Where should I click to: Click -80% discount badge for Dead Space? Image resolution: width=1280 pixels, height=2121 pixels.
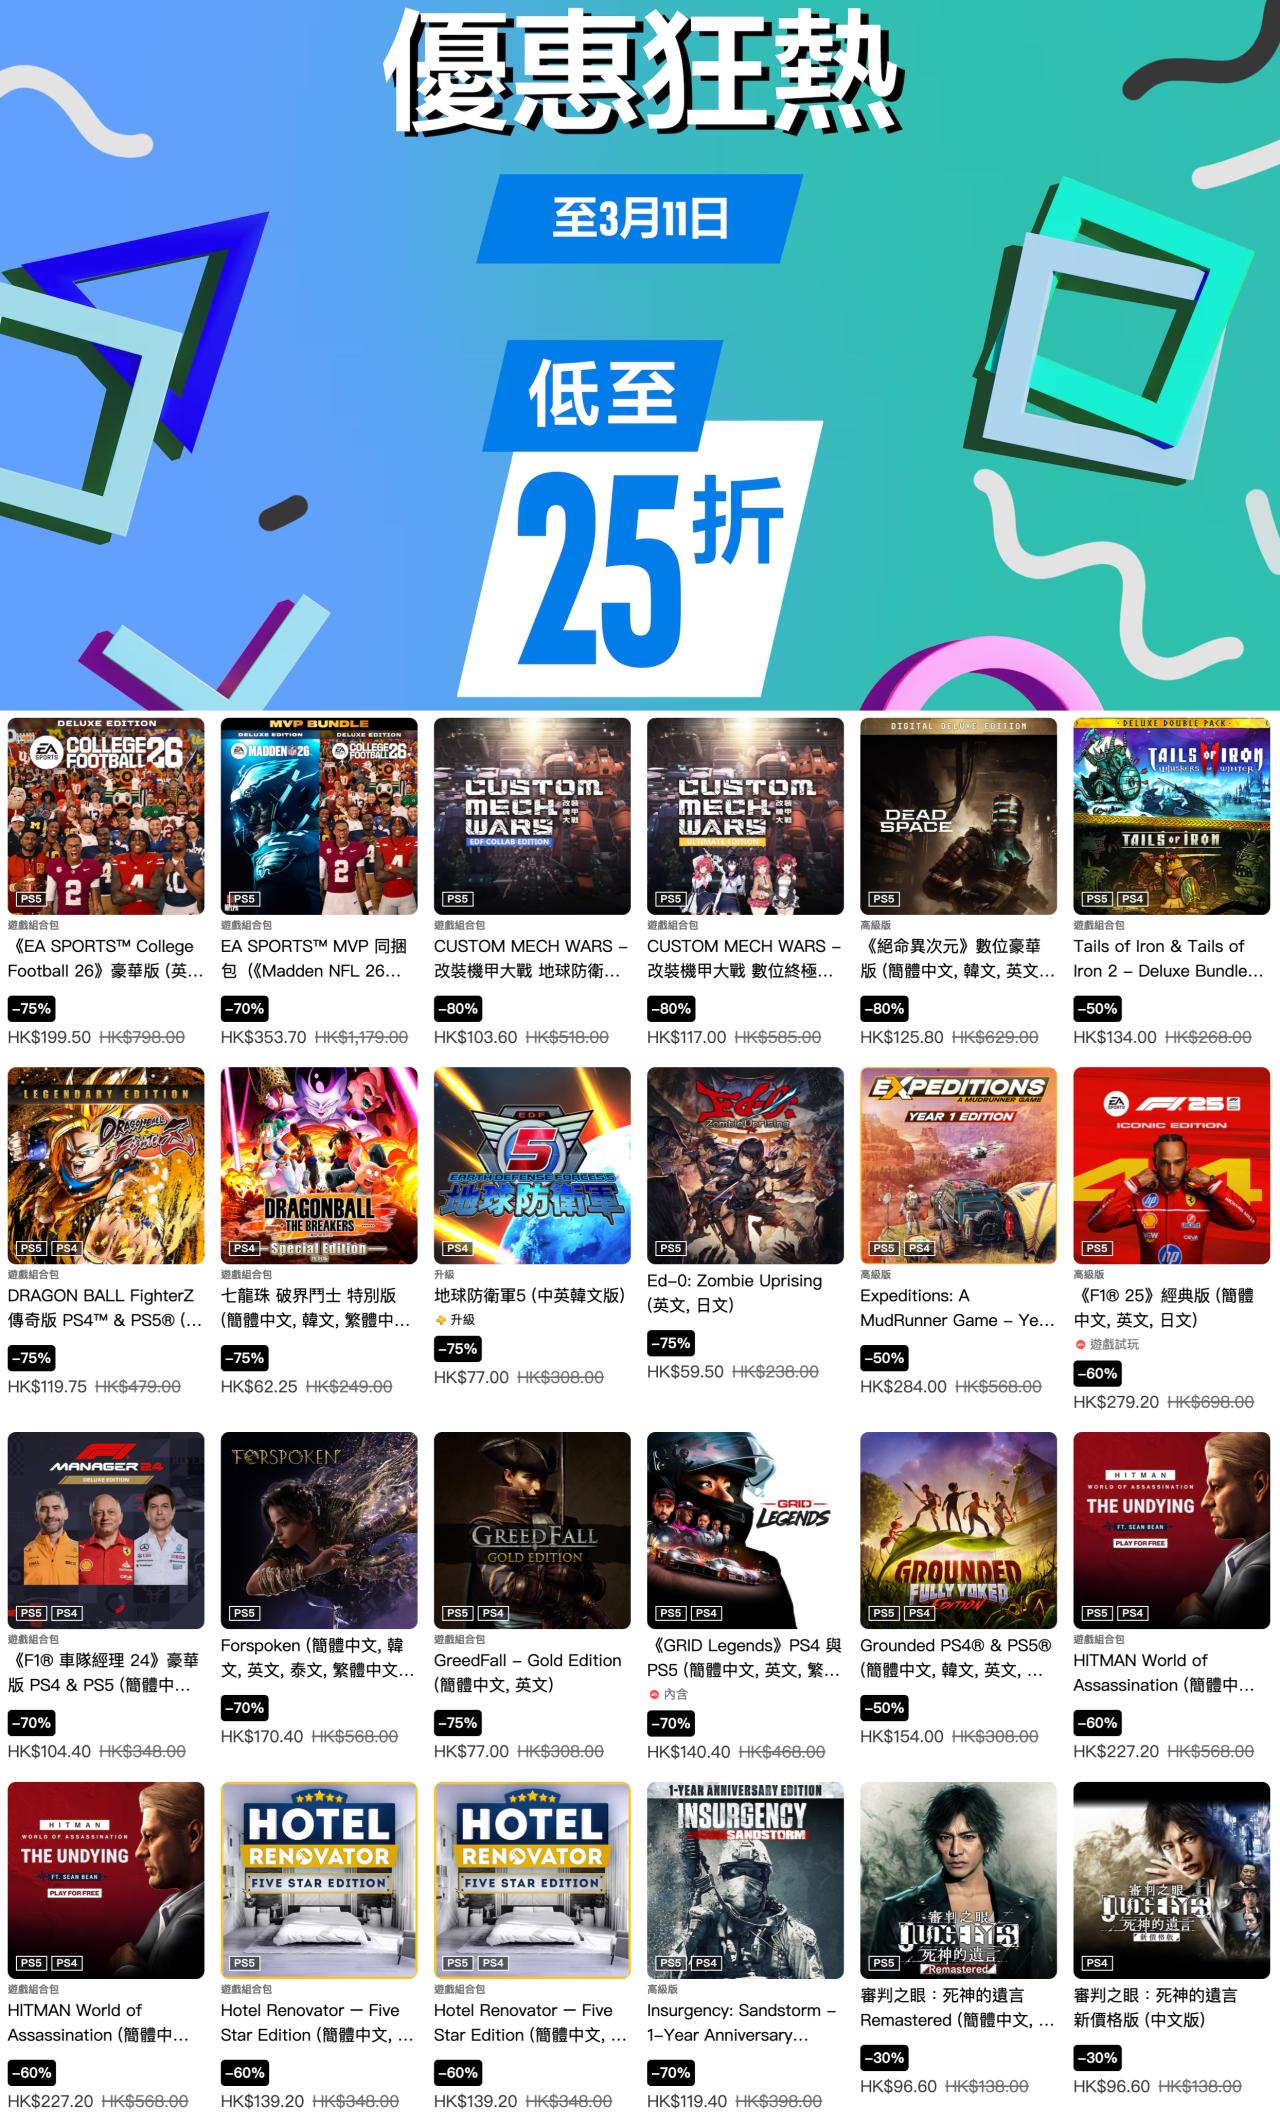(x=885, y=1008)
